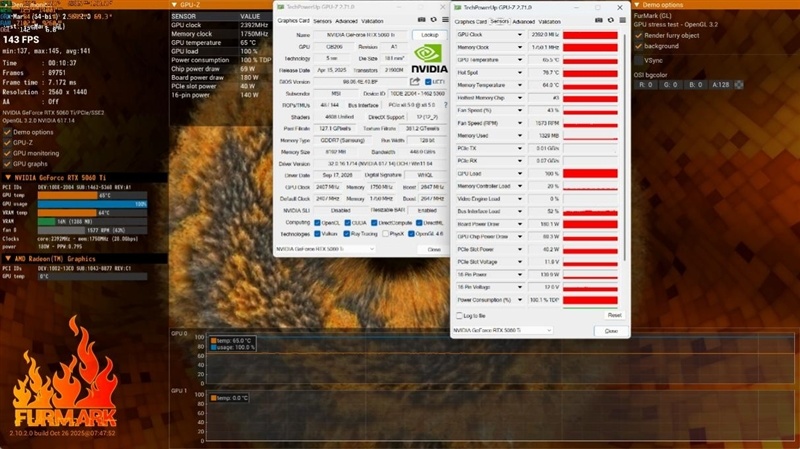Enable the Log to file checkbox
This screenshot has width=800, height=449.
point(459,316)
